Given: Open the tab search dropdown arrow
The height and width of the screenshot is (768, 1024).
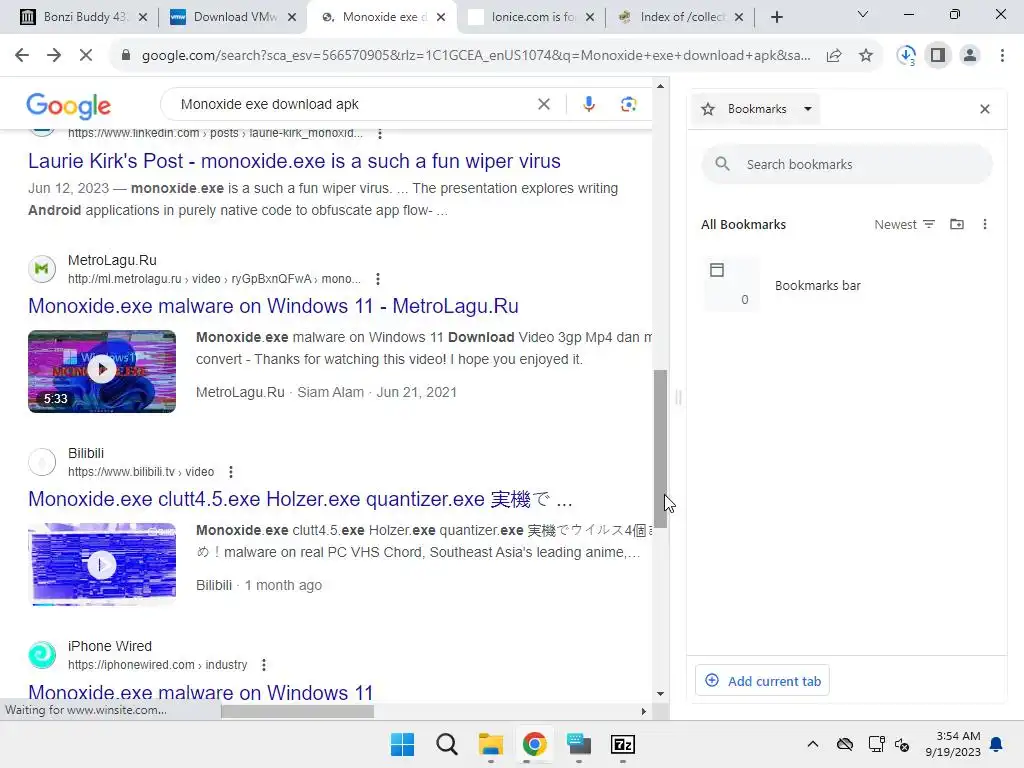Looking at the screenshot, I should pos(863,14).
